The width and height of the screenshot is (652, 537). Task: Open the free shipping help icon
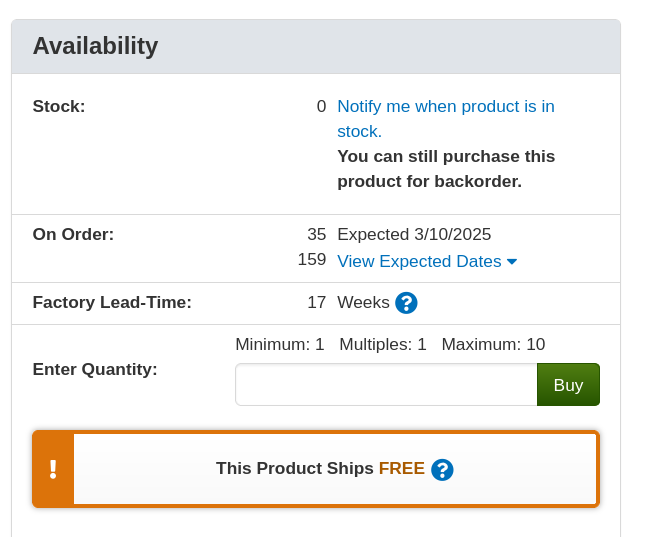pos(442,469)
